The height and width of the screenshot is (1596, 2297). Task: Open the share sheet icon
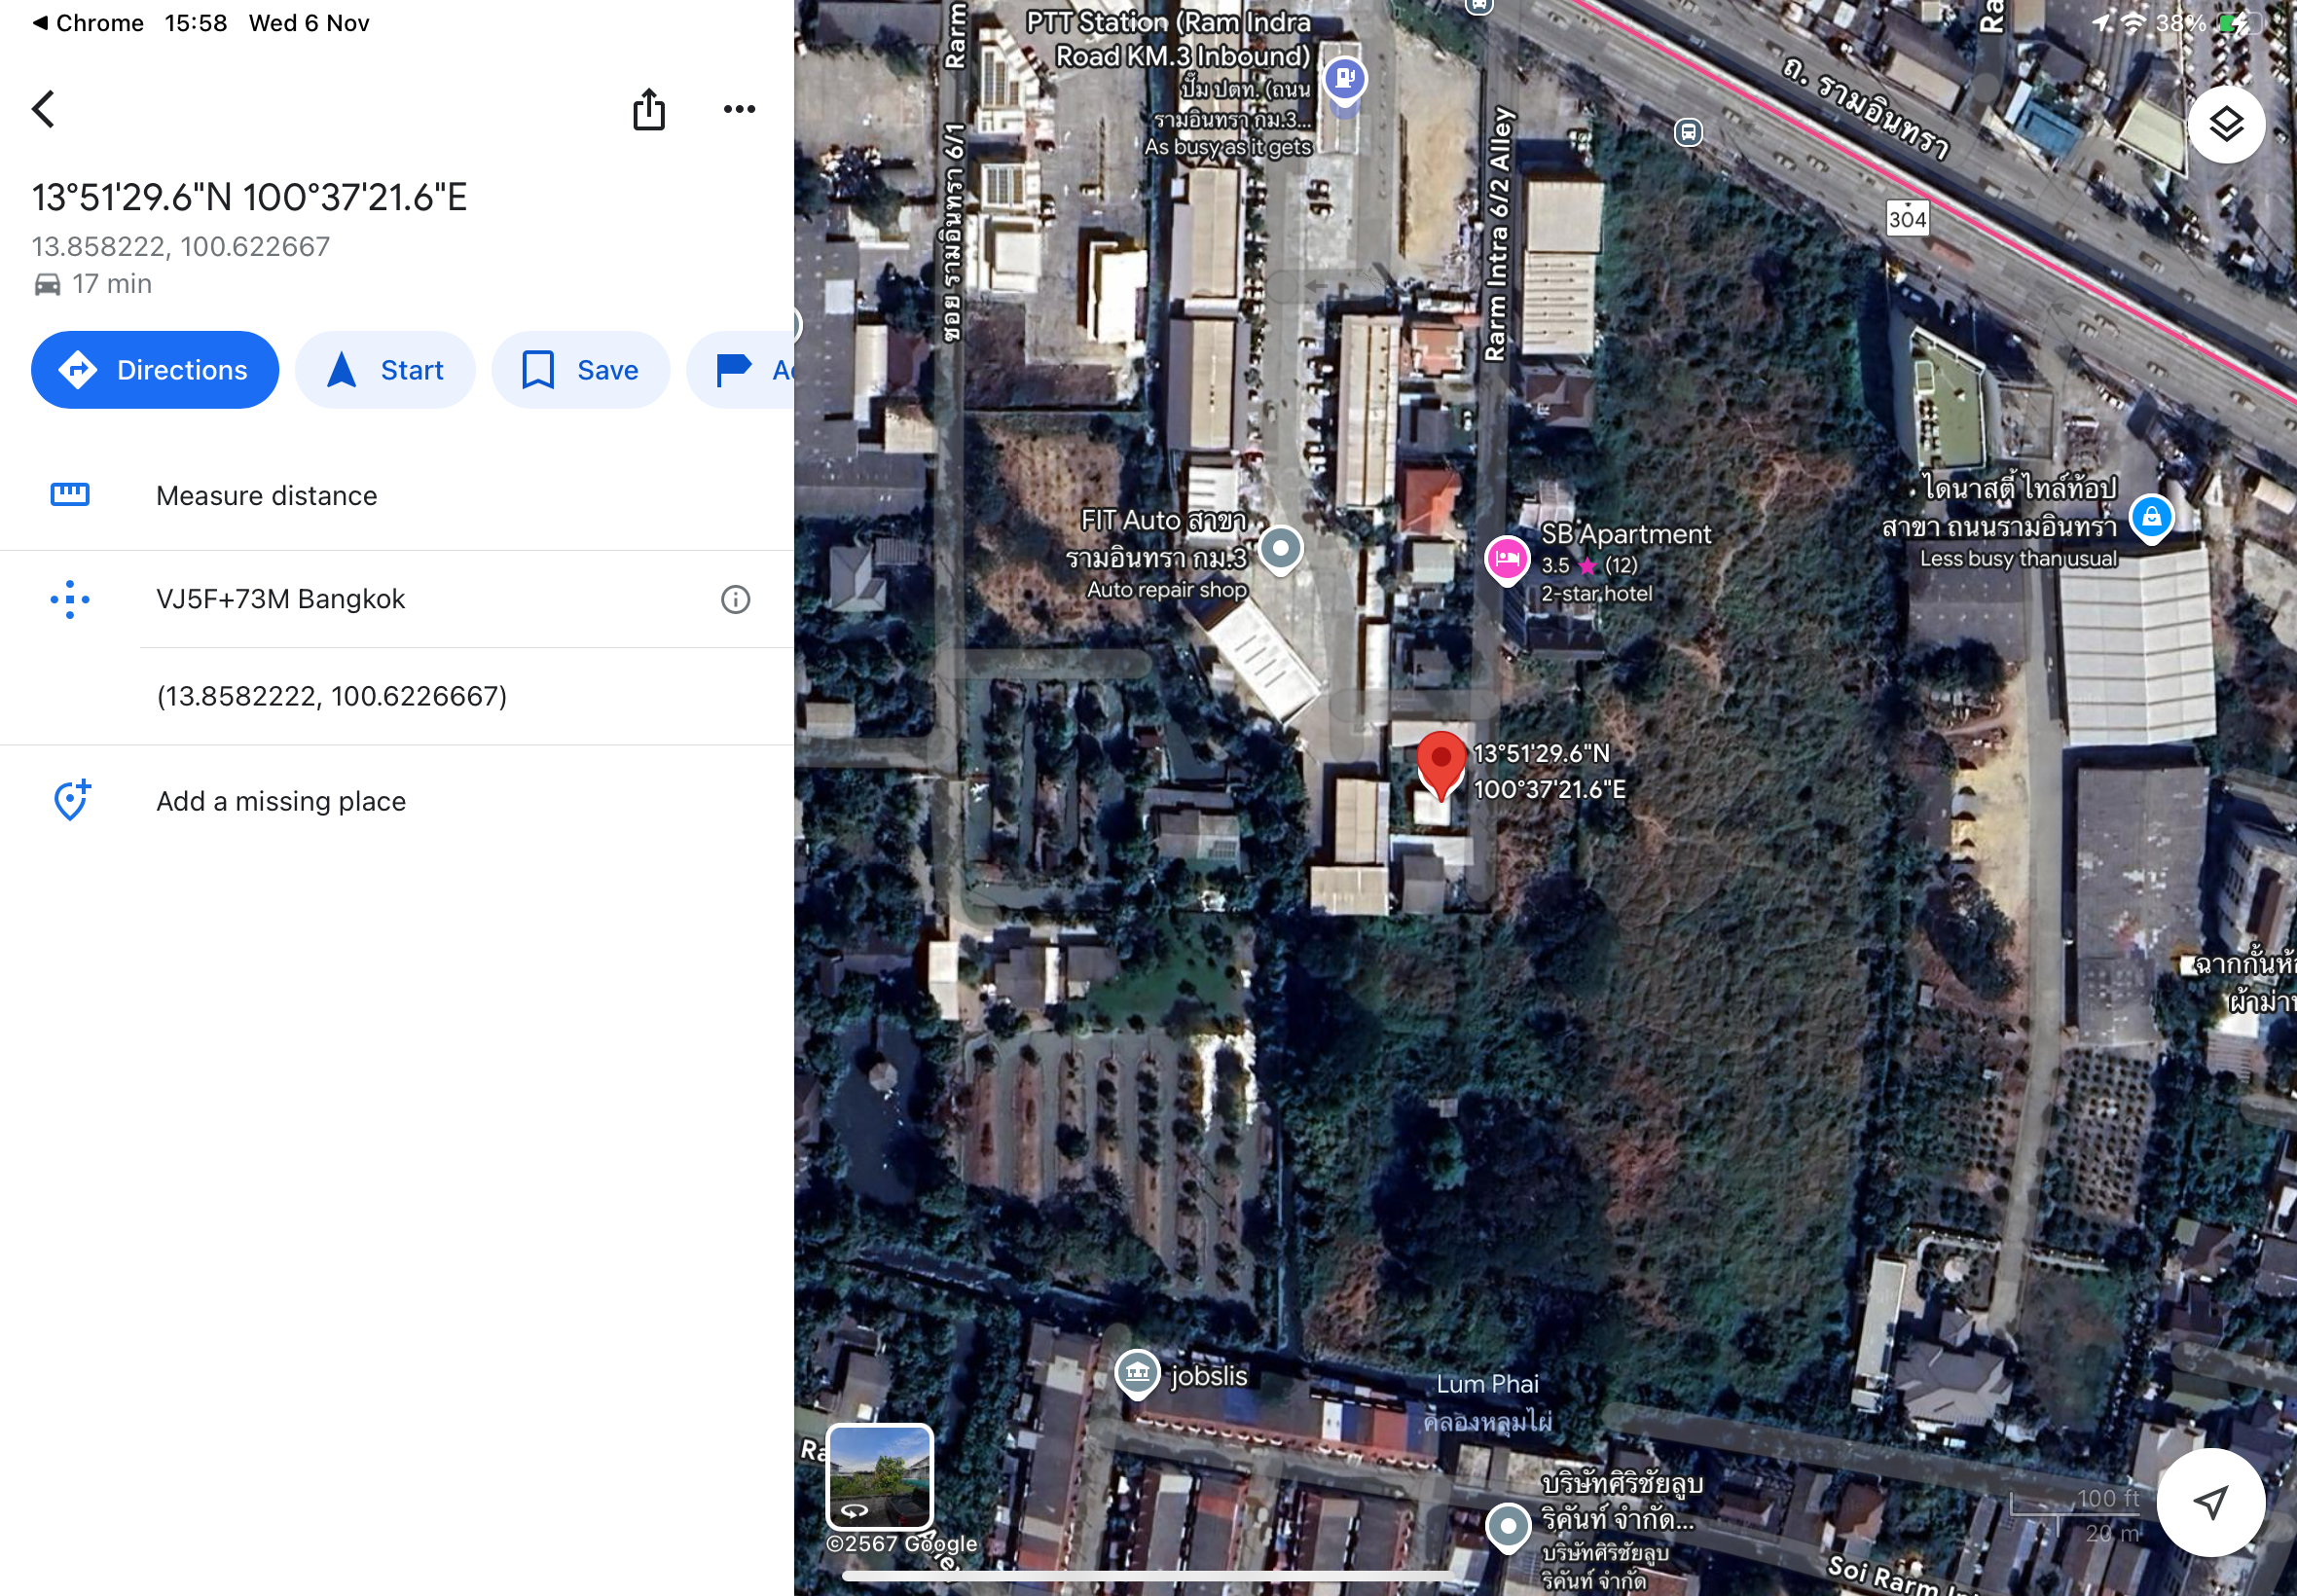pyautogui.click(x=649, y=109)
